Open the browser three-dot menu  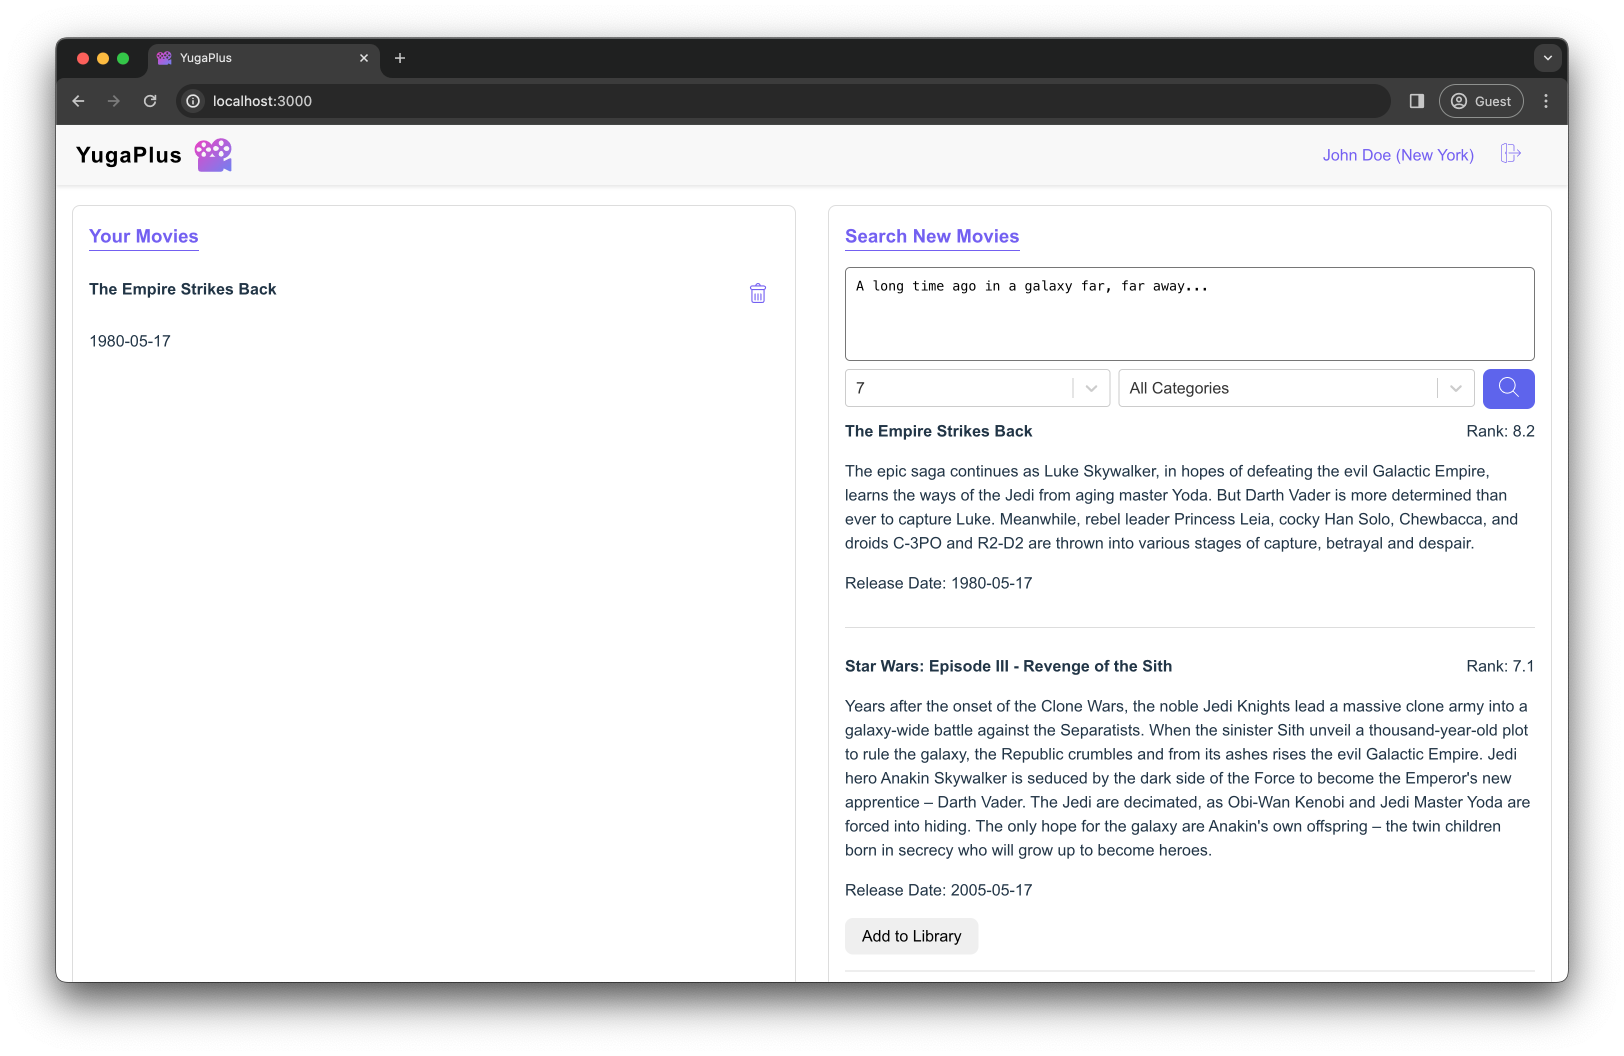pos(1545,101)
